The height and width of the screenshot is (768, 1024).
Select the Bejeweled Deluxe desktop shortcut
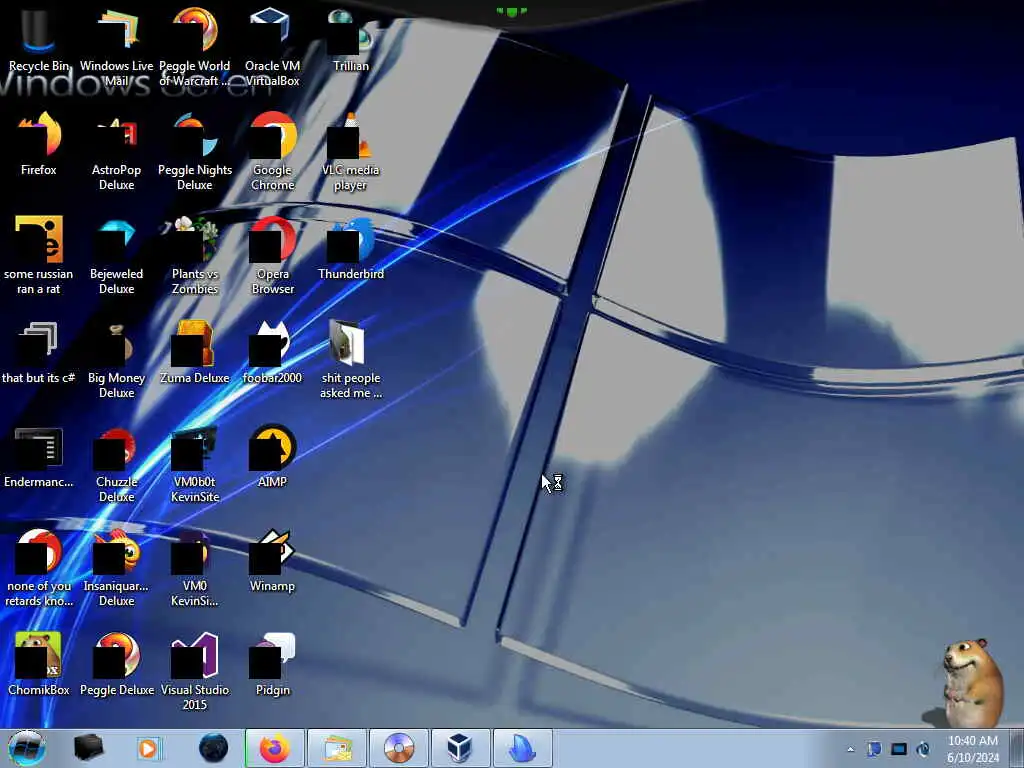[x=116, y=255]
